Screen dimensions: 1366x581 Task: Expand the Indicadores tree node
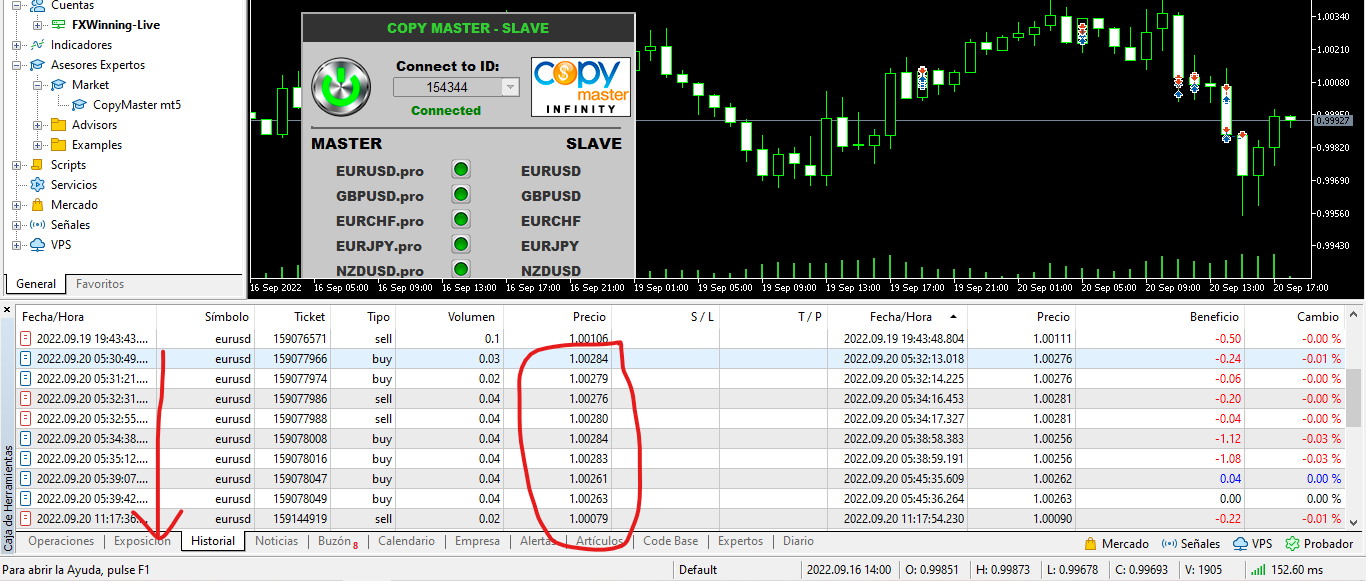click(16, 45)
